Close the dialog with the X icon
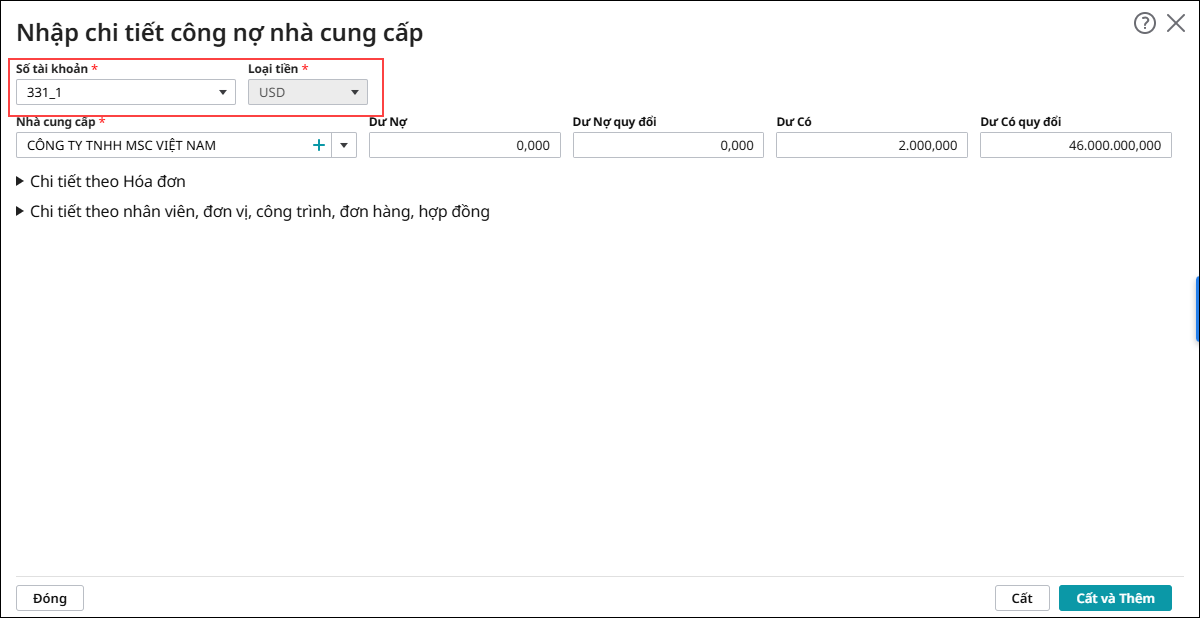The width and height of the screenshot is (1200, 618). [1176, 23]
